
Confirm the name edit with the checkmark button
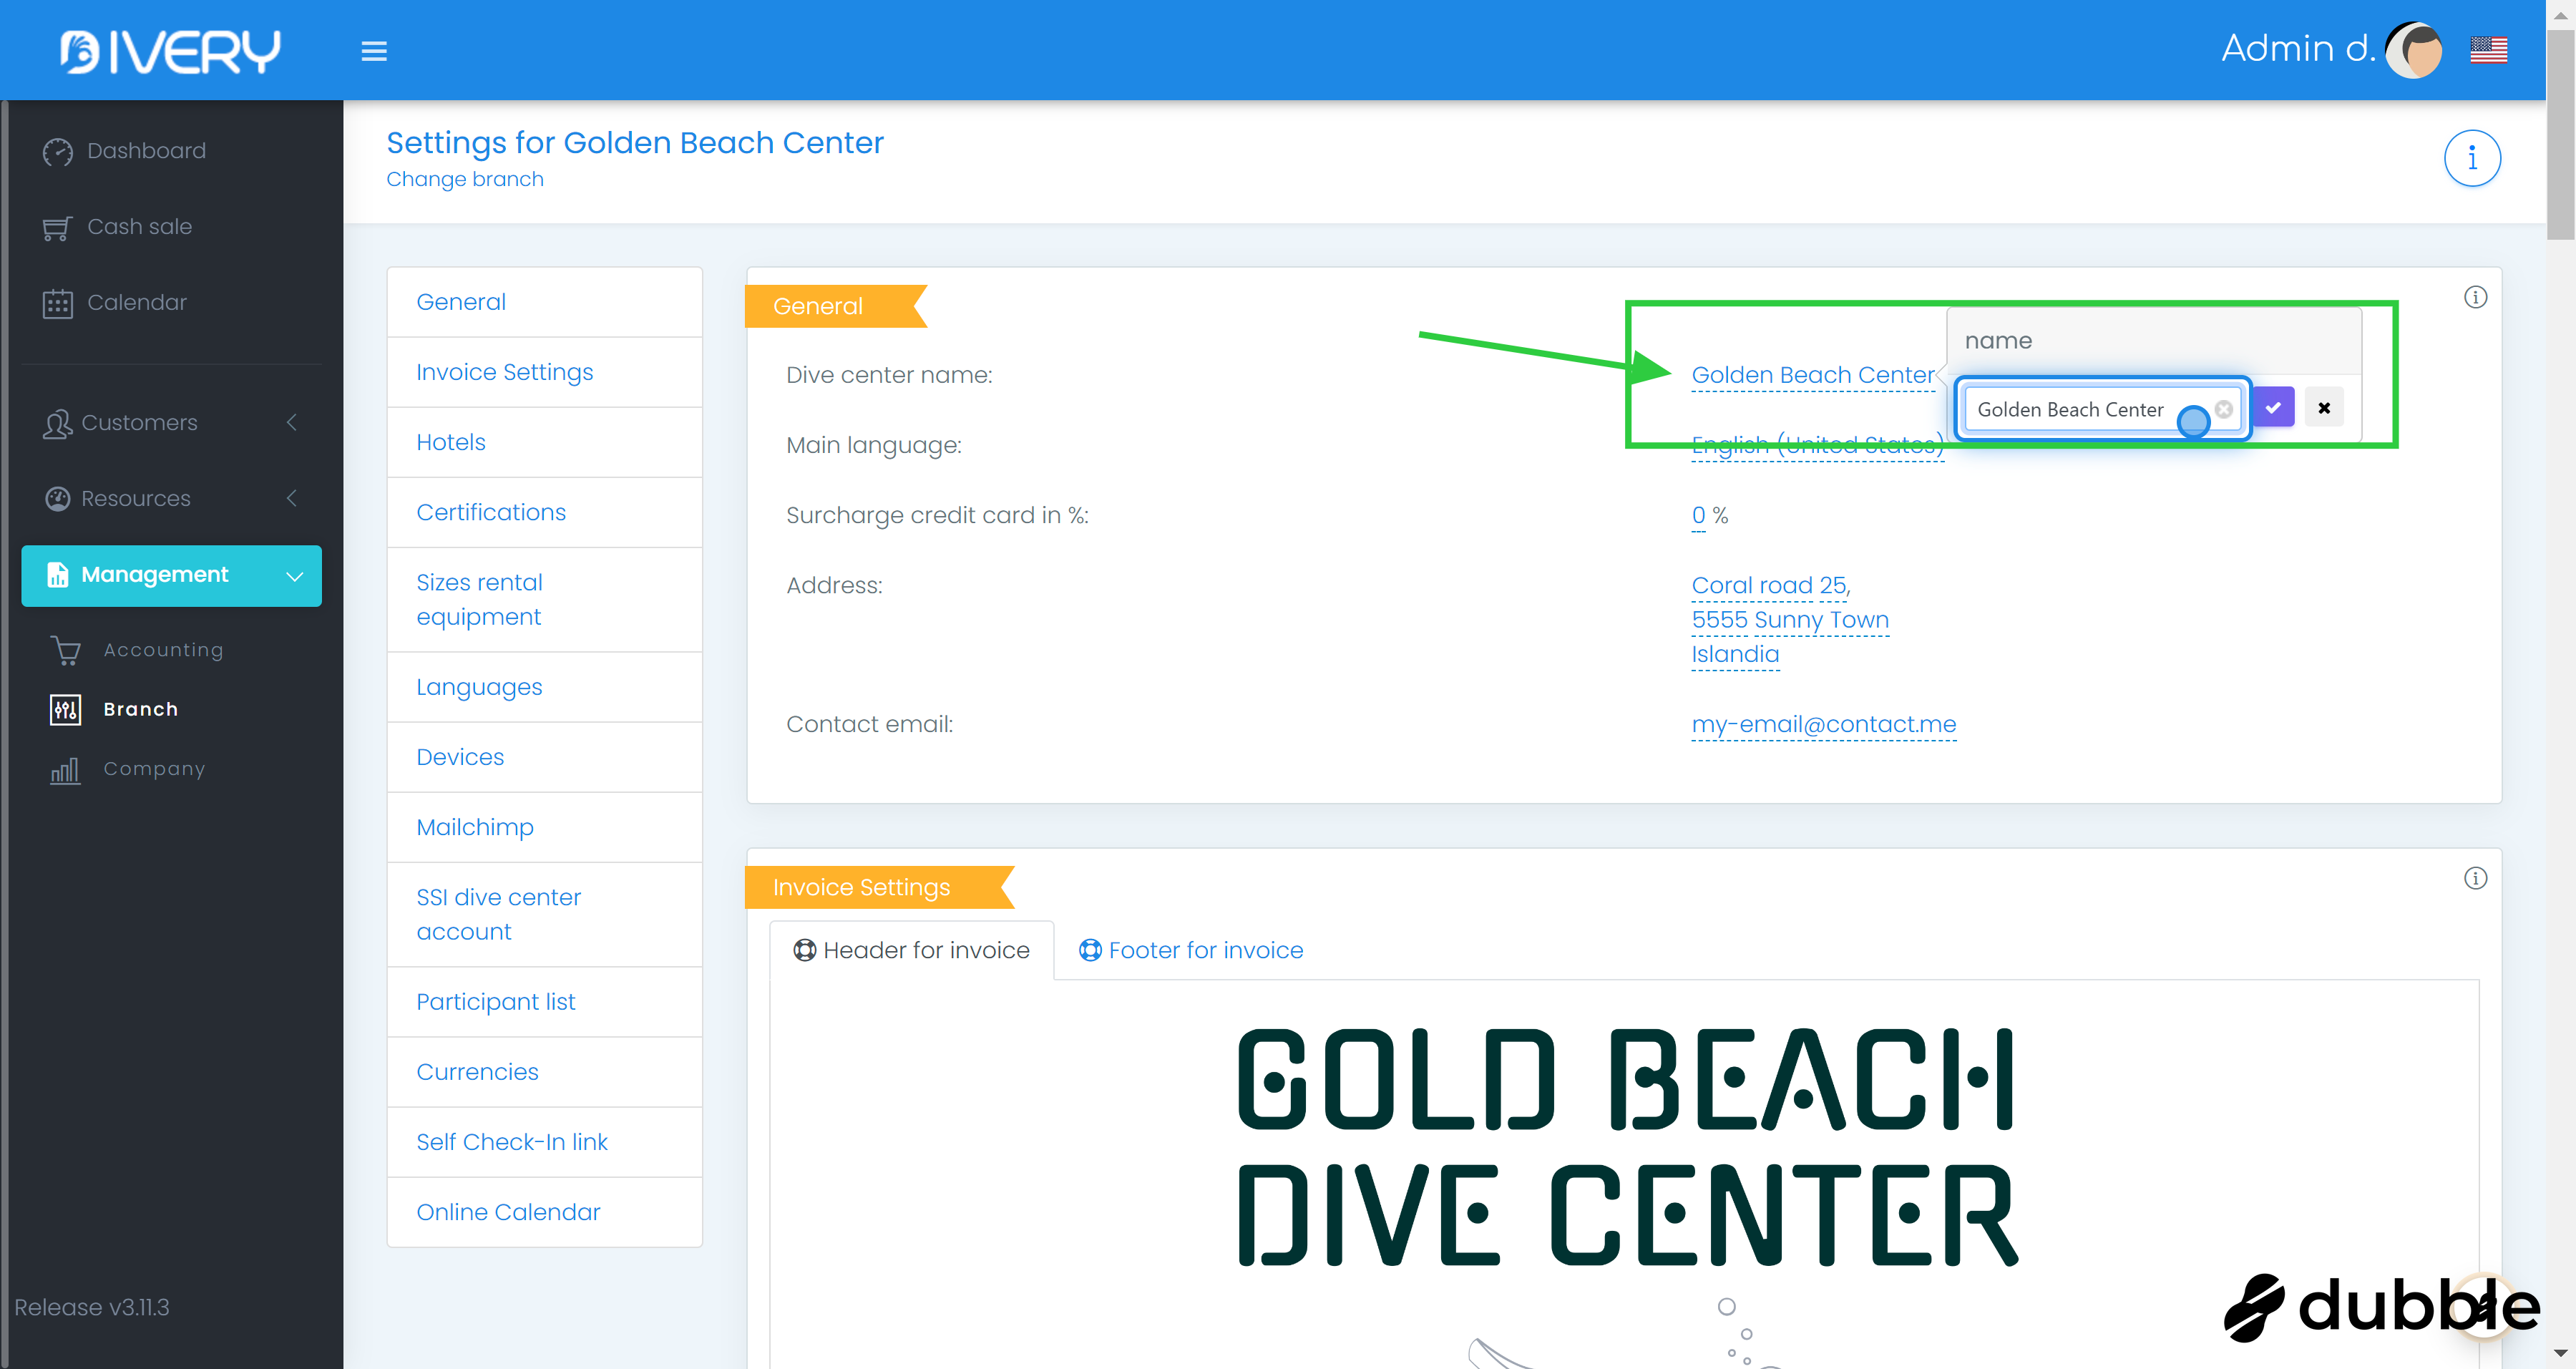[x=2273, y=408]
